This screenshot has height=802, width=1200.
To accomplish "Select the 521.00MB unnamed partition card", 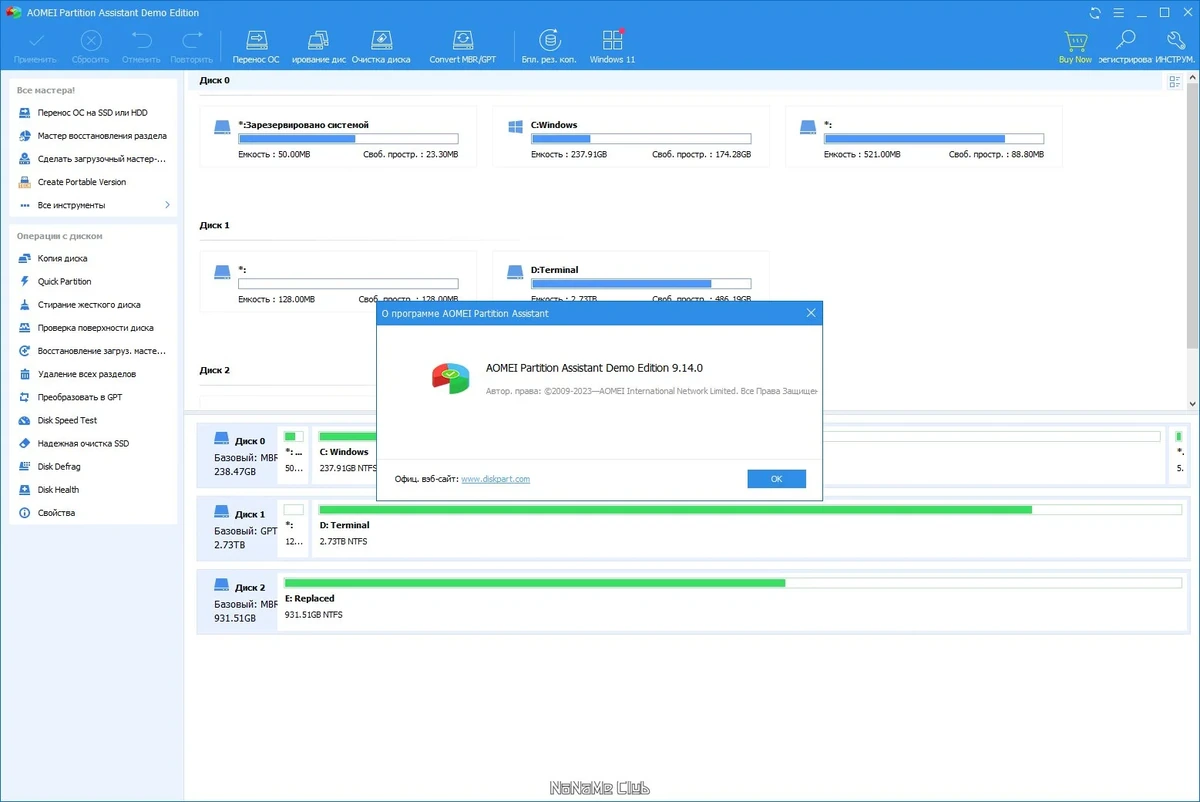I will [924, 136].
